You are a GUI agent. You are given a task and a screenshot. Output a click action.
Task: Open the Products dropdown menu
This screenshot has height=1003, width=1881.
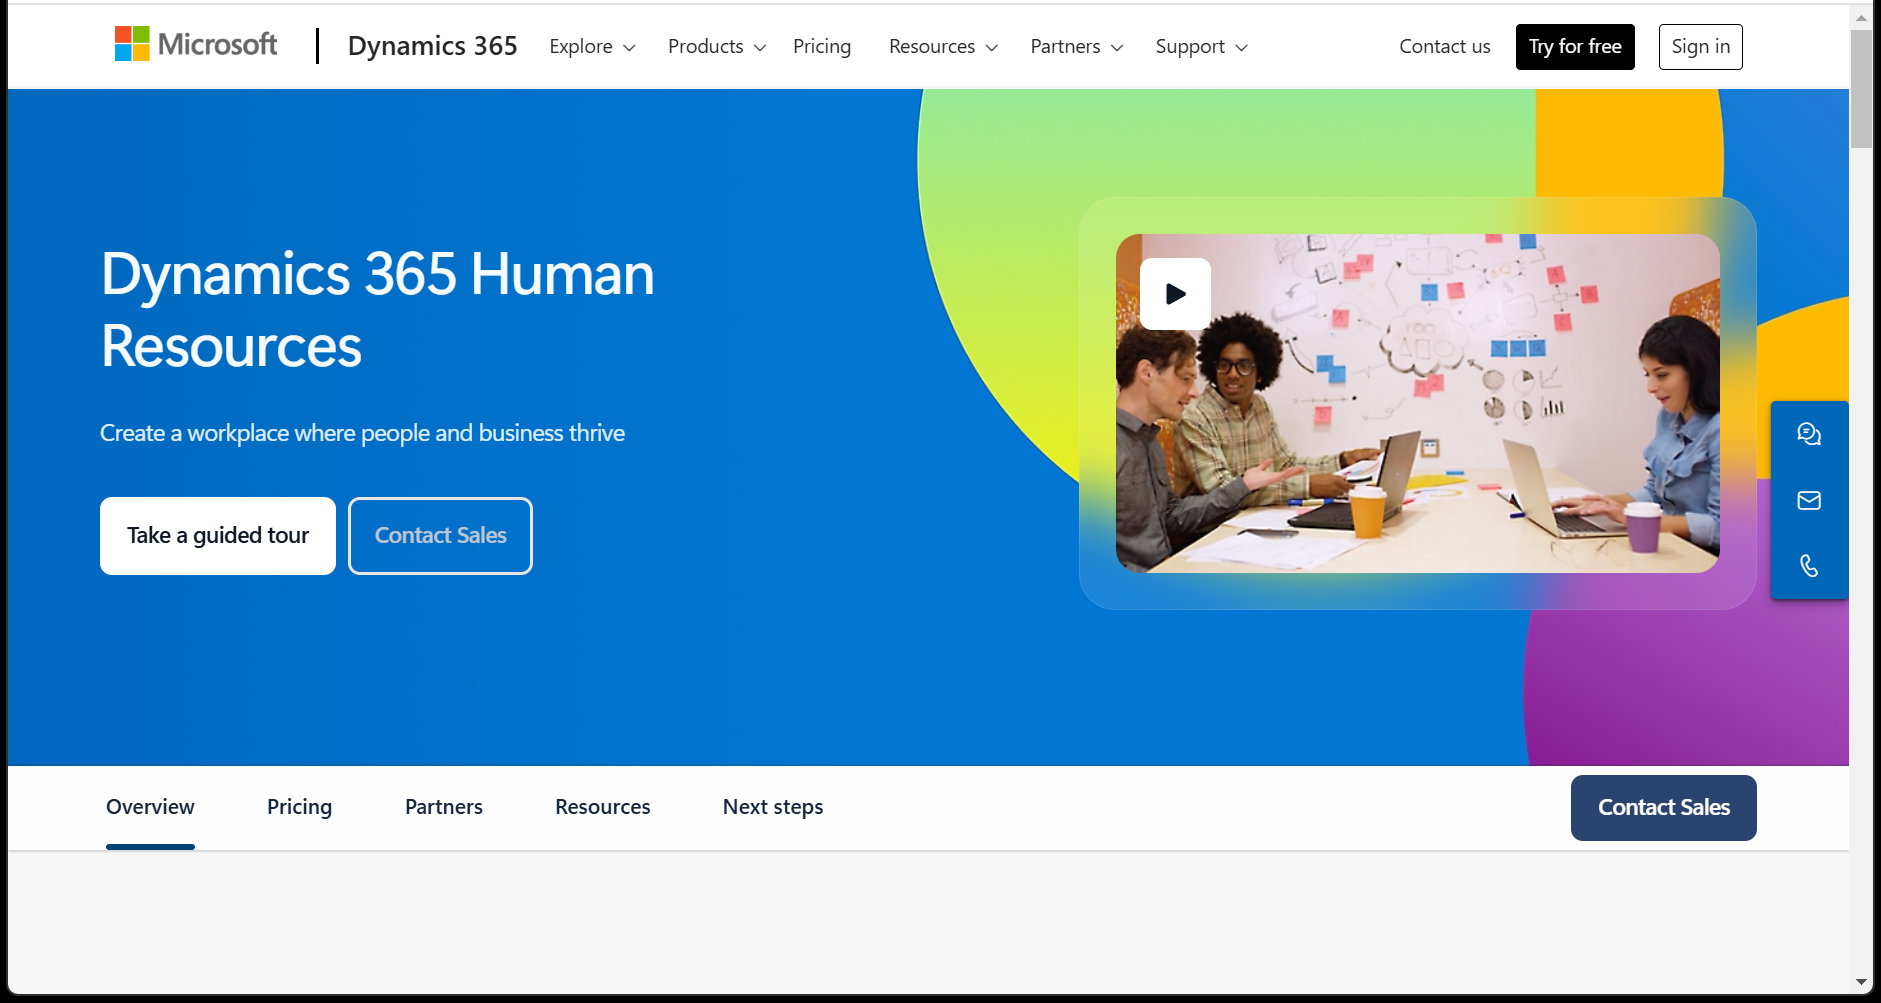tap(716, 46)
